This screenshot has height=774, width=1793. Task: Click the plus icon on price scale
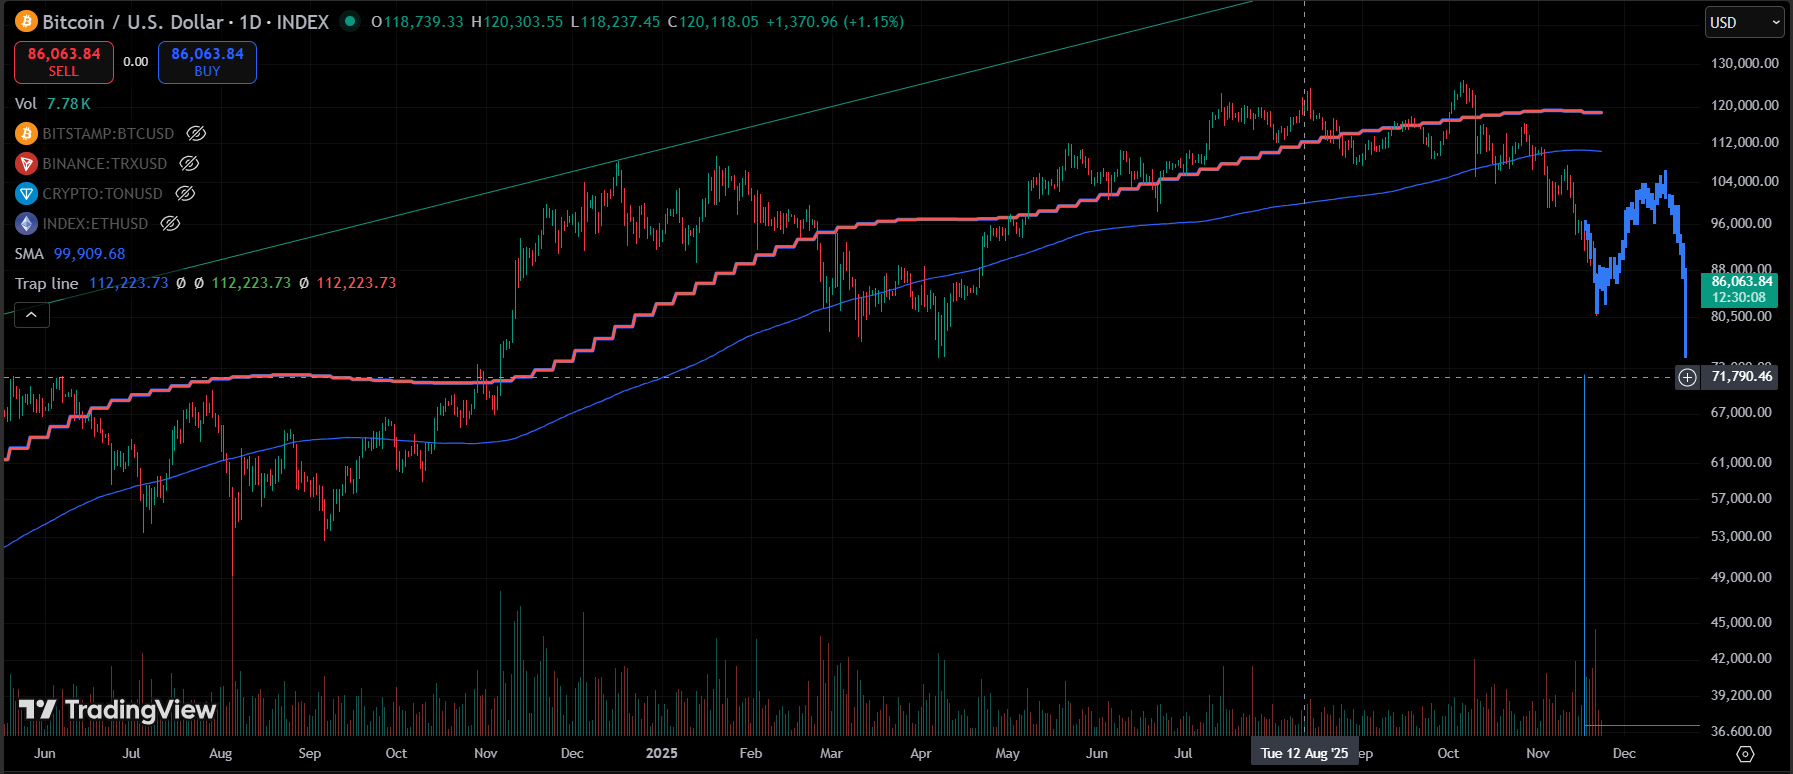pyautogui.click(x=1687, y=377)
